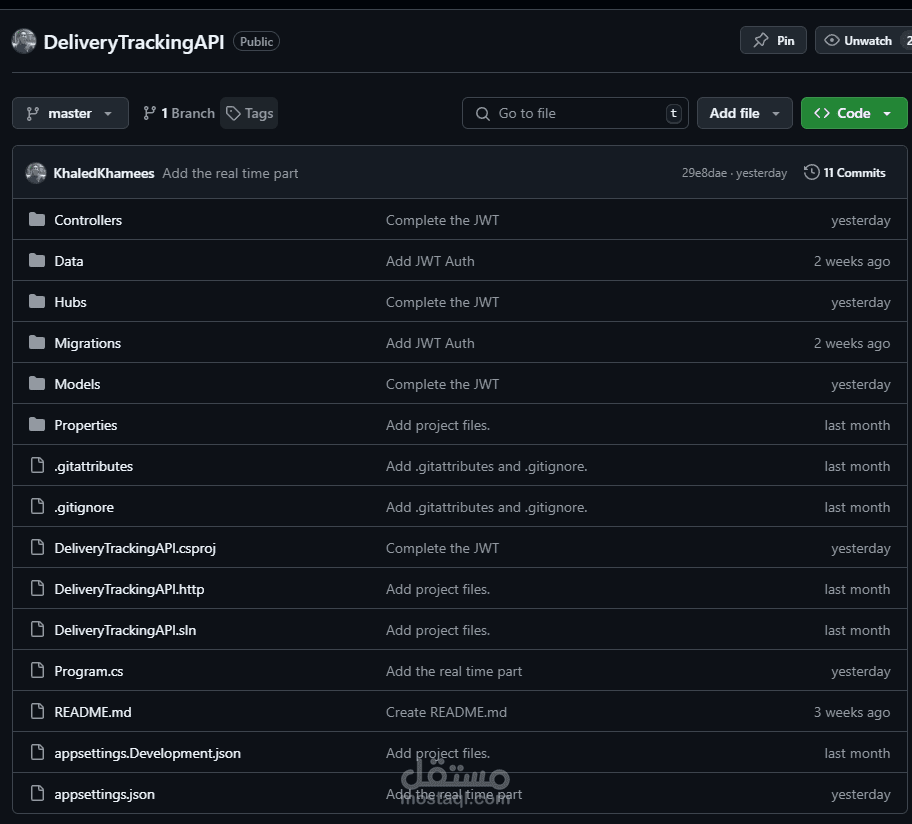Open the .gitattributes file

click(x=94, y=466)
